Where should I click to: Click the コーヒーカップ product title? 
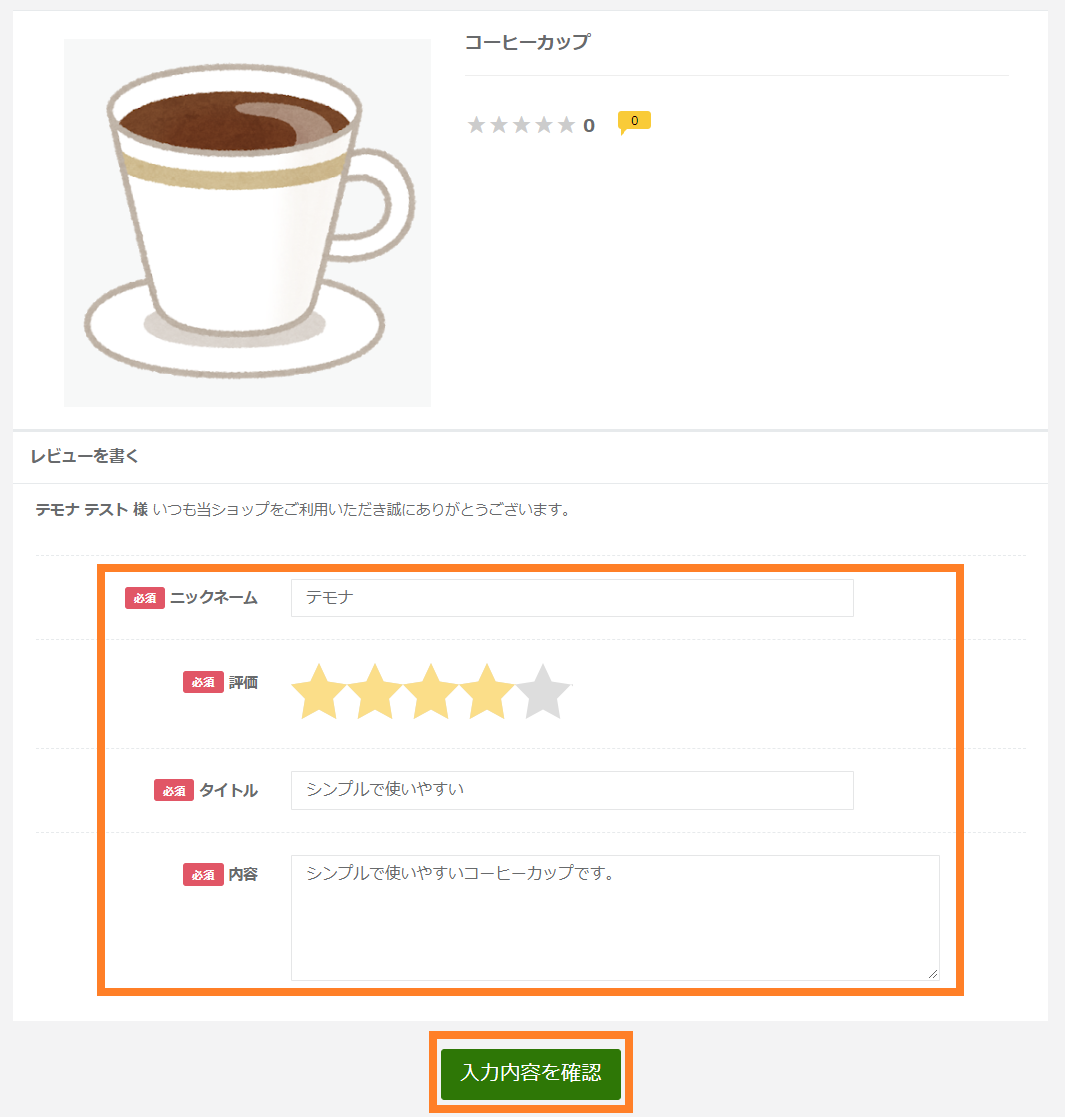pos(528,43)
